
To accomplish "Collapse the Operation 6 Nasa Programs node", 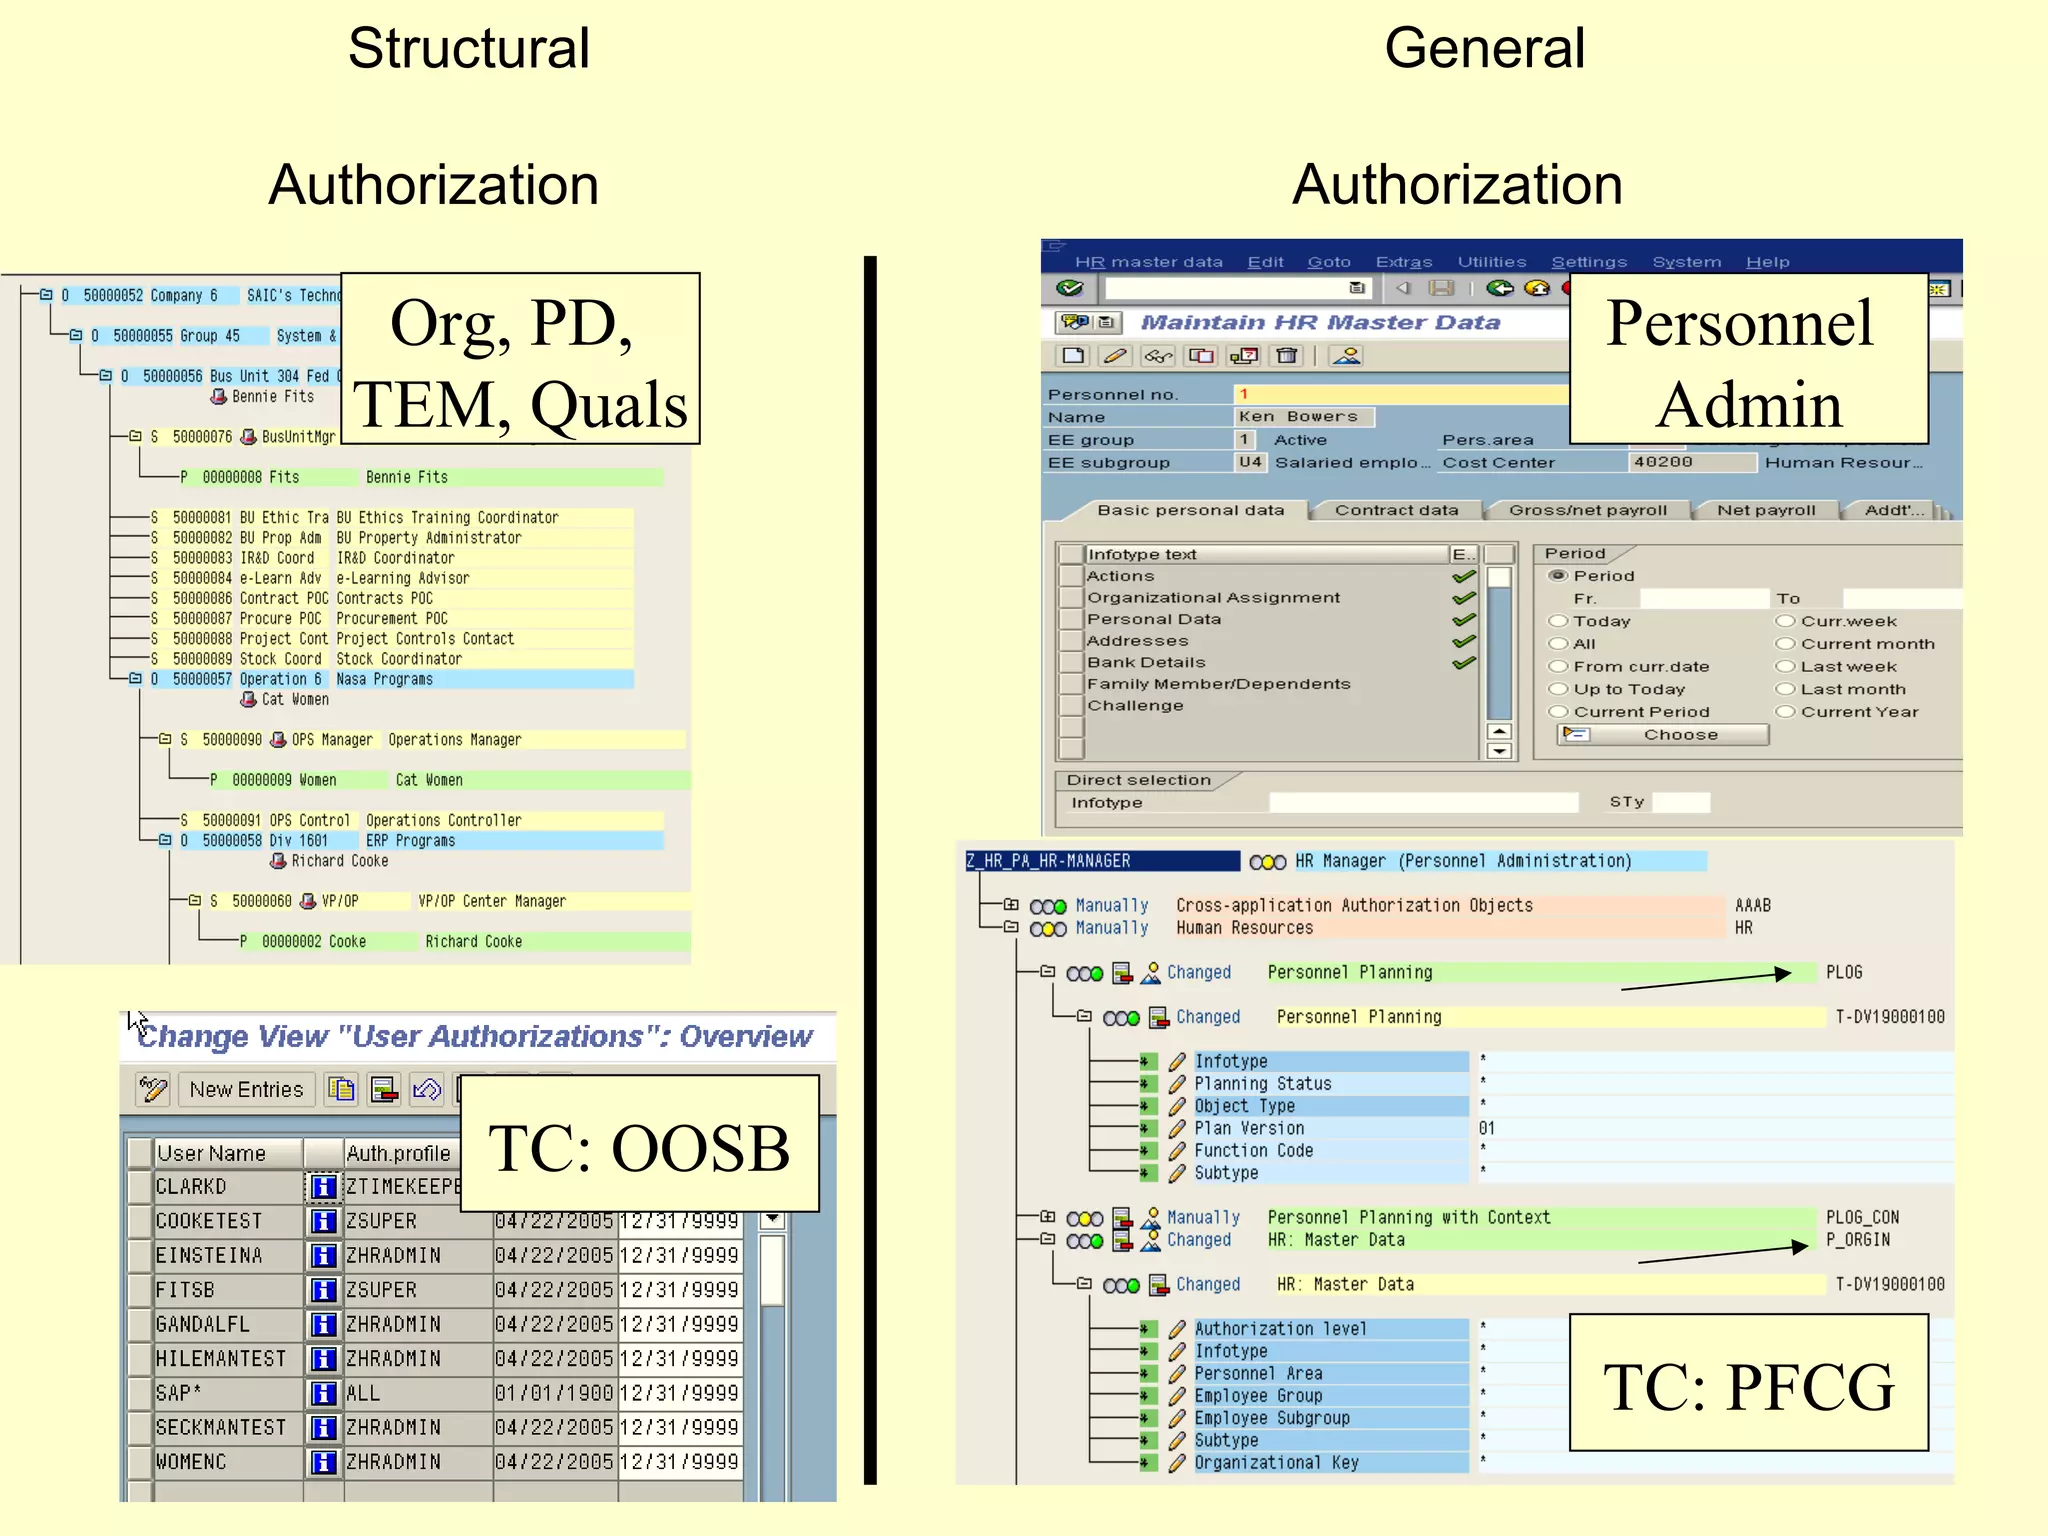I will coord(135,679).
